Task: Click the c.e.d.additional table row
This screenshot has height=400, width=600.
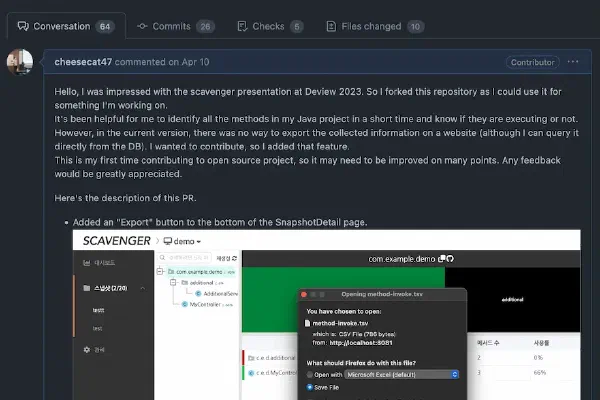Action: [271, 358]
